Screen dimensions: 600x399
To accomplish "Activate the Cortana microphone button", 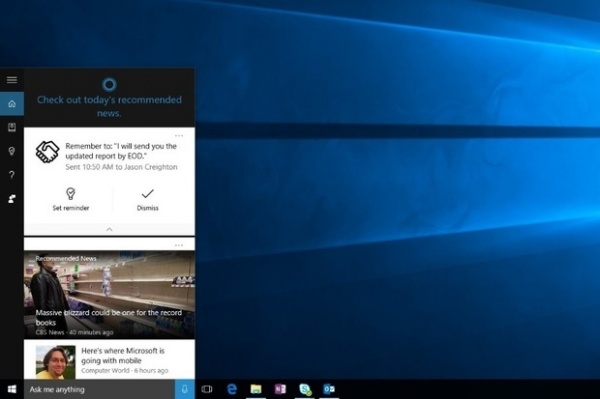I will click(185, 389).
